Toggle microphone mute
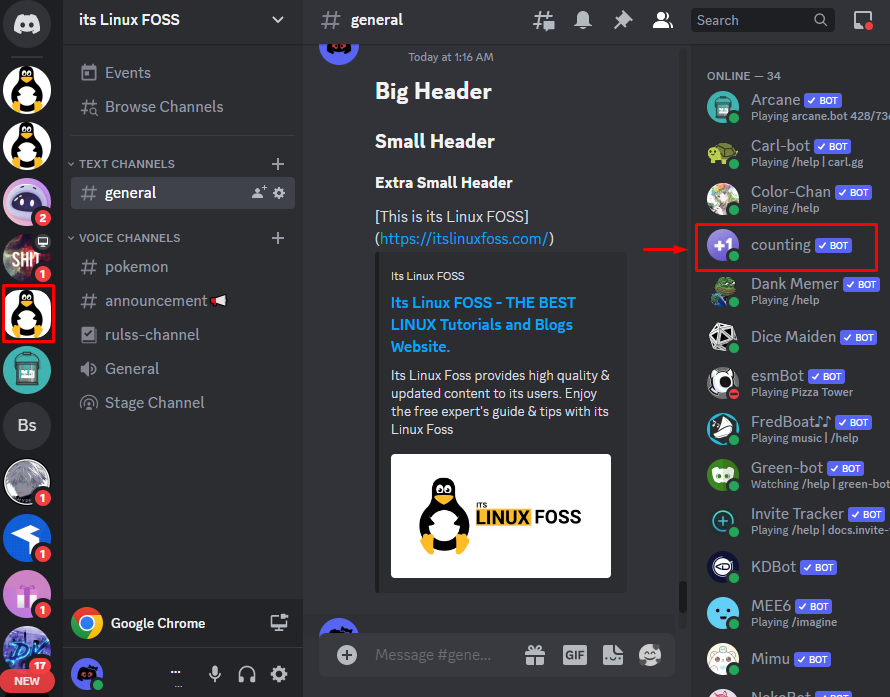 pyautogui.click(x=215, y=674)
